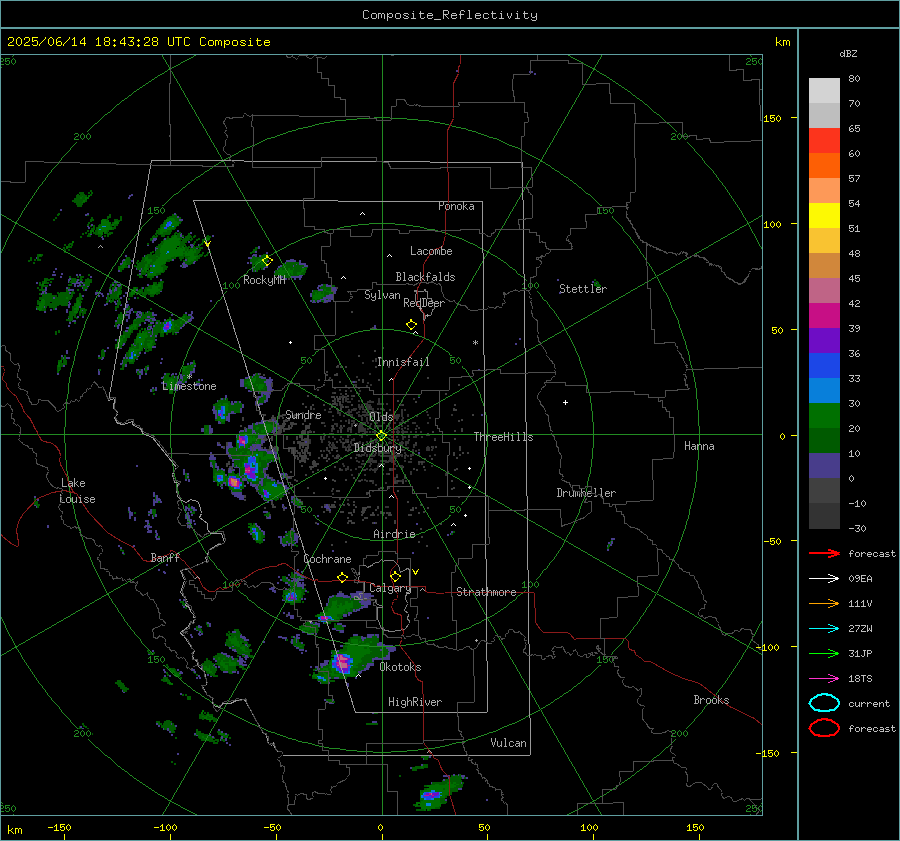The image size is (900, 841).
Task: Click the RedDeer city label
Action: tap(424, 303)
